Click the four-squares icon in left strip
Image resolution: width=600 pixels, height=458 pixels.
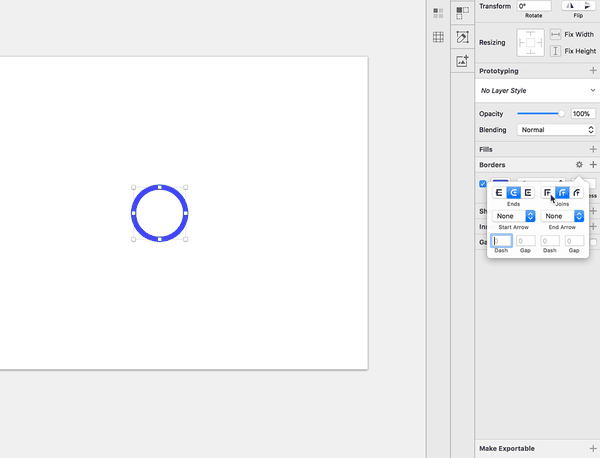point(439,13)
